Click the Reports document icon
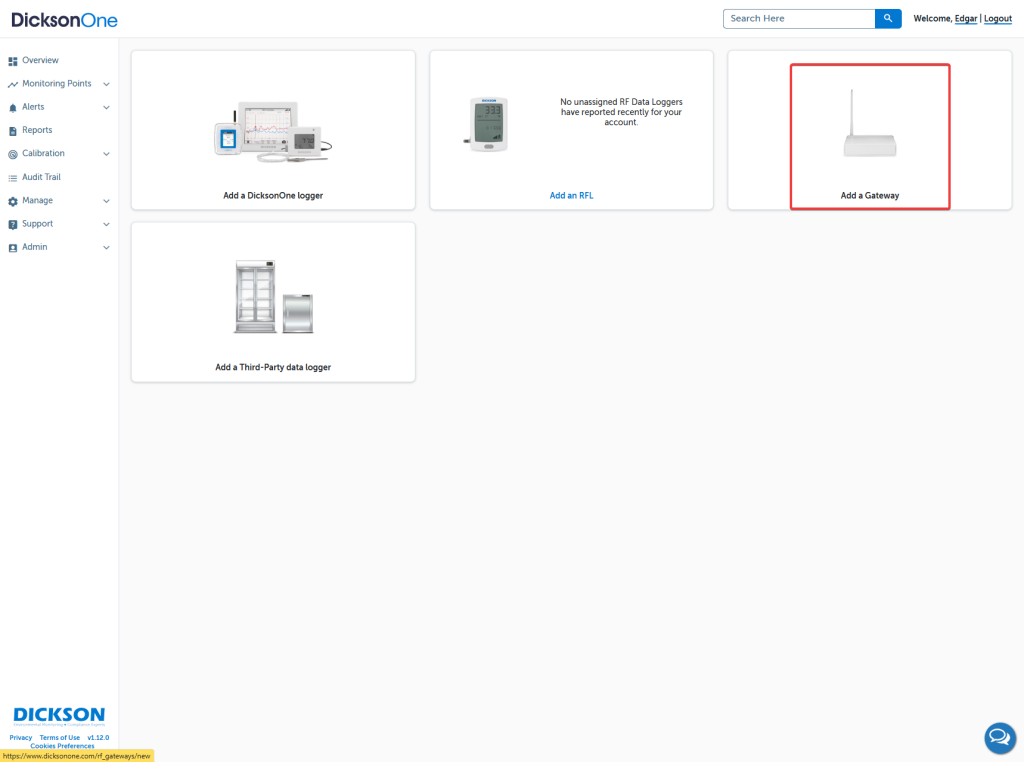 point(13,131)
